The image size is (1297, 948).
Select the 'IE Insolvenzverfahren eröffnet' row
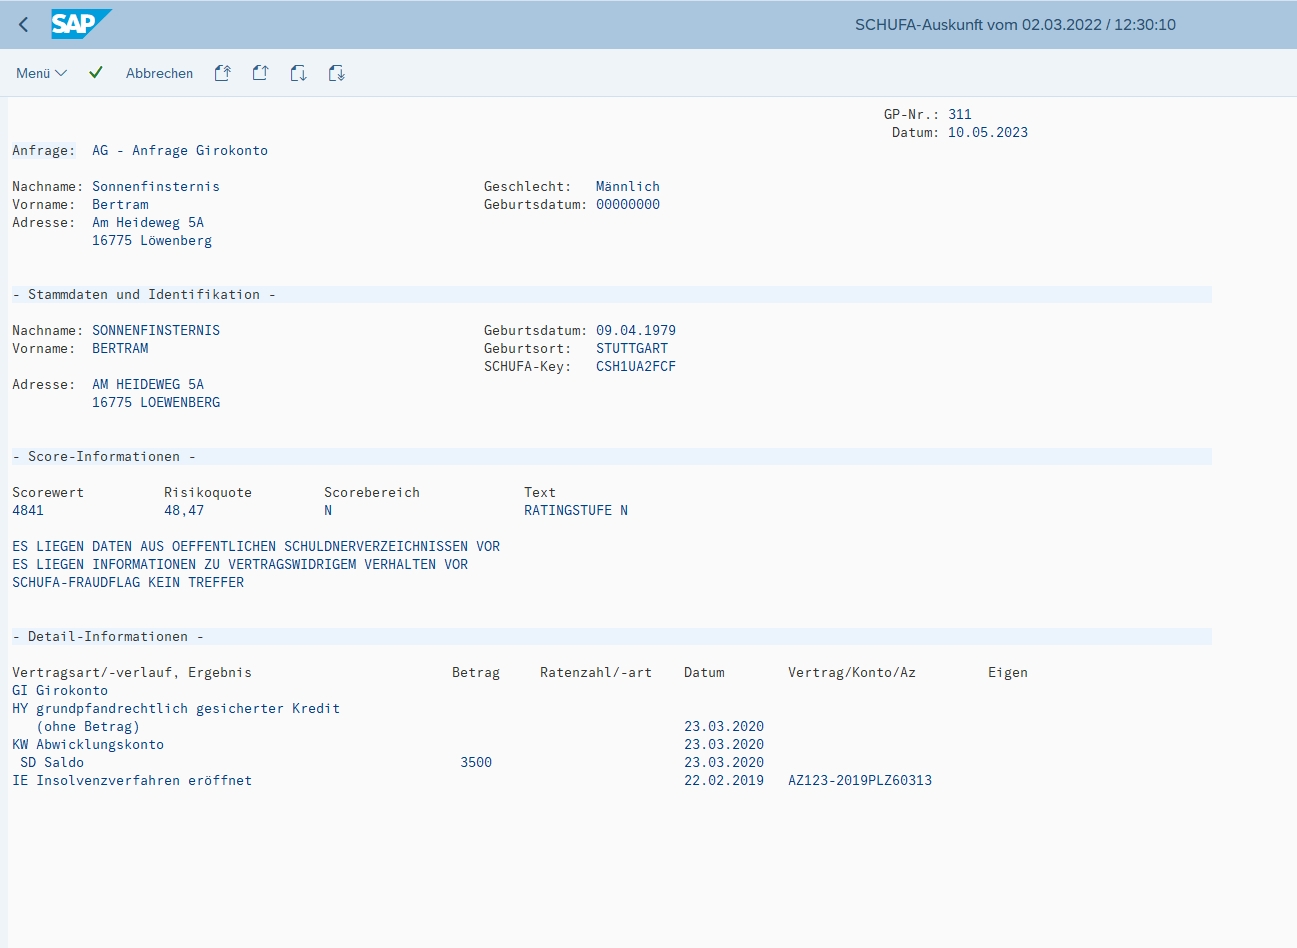click(x=132, y=780)
